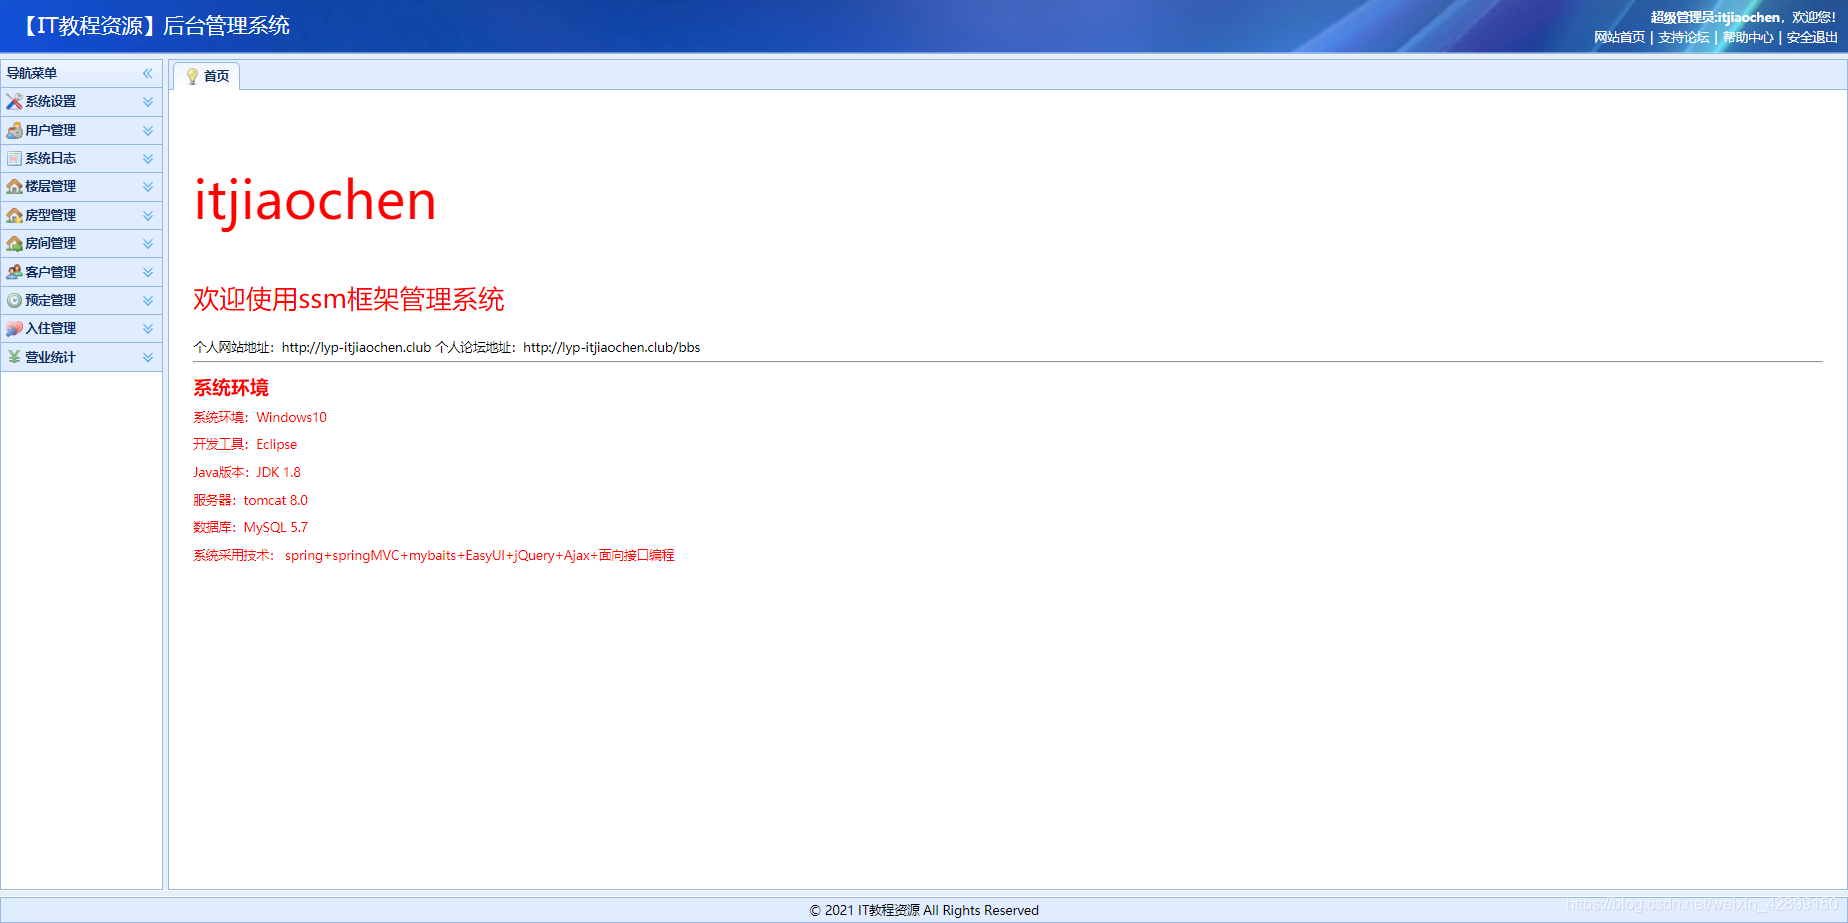Click the log sheet icon beside 系统日志
Screen dimensions: 1848x923
[x=14, y=158]
